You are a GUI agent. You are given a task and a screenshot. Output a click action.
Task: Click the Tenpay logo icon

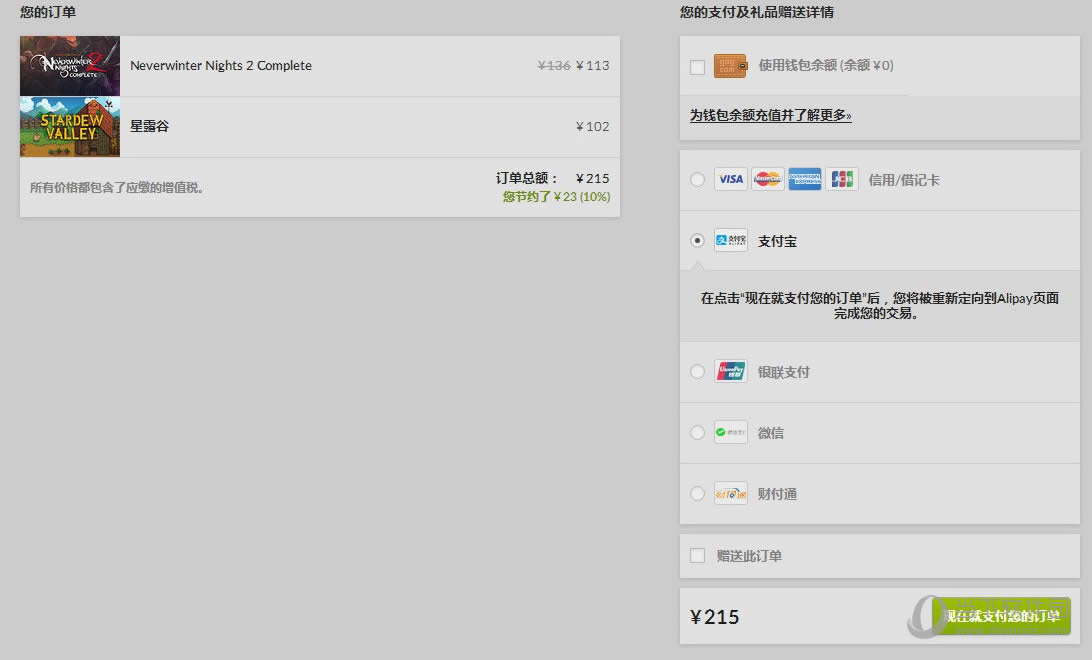(731, 493)
